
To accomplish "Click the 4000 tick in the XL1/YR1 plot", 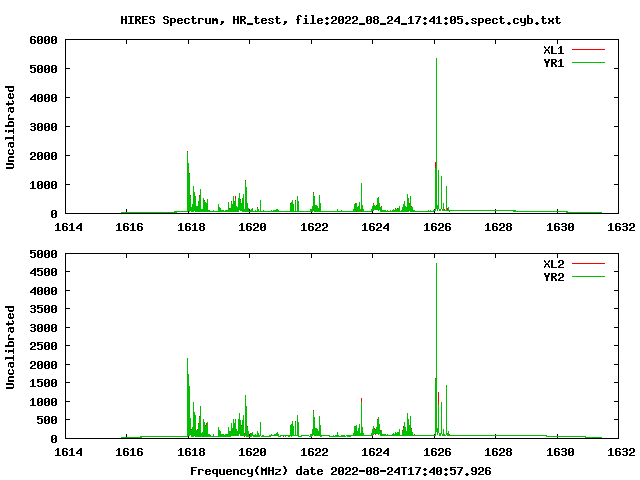I will click(x=43, y=98).
